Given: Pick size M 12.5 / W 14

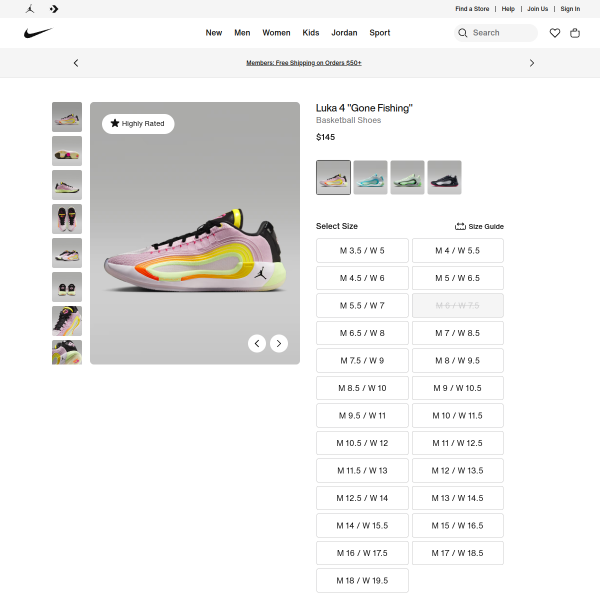Looking at the screenshot, I should pos(362,499).
